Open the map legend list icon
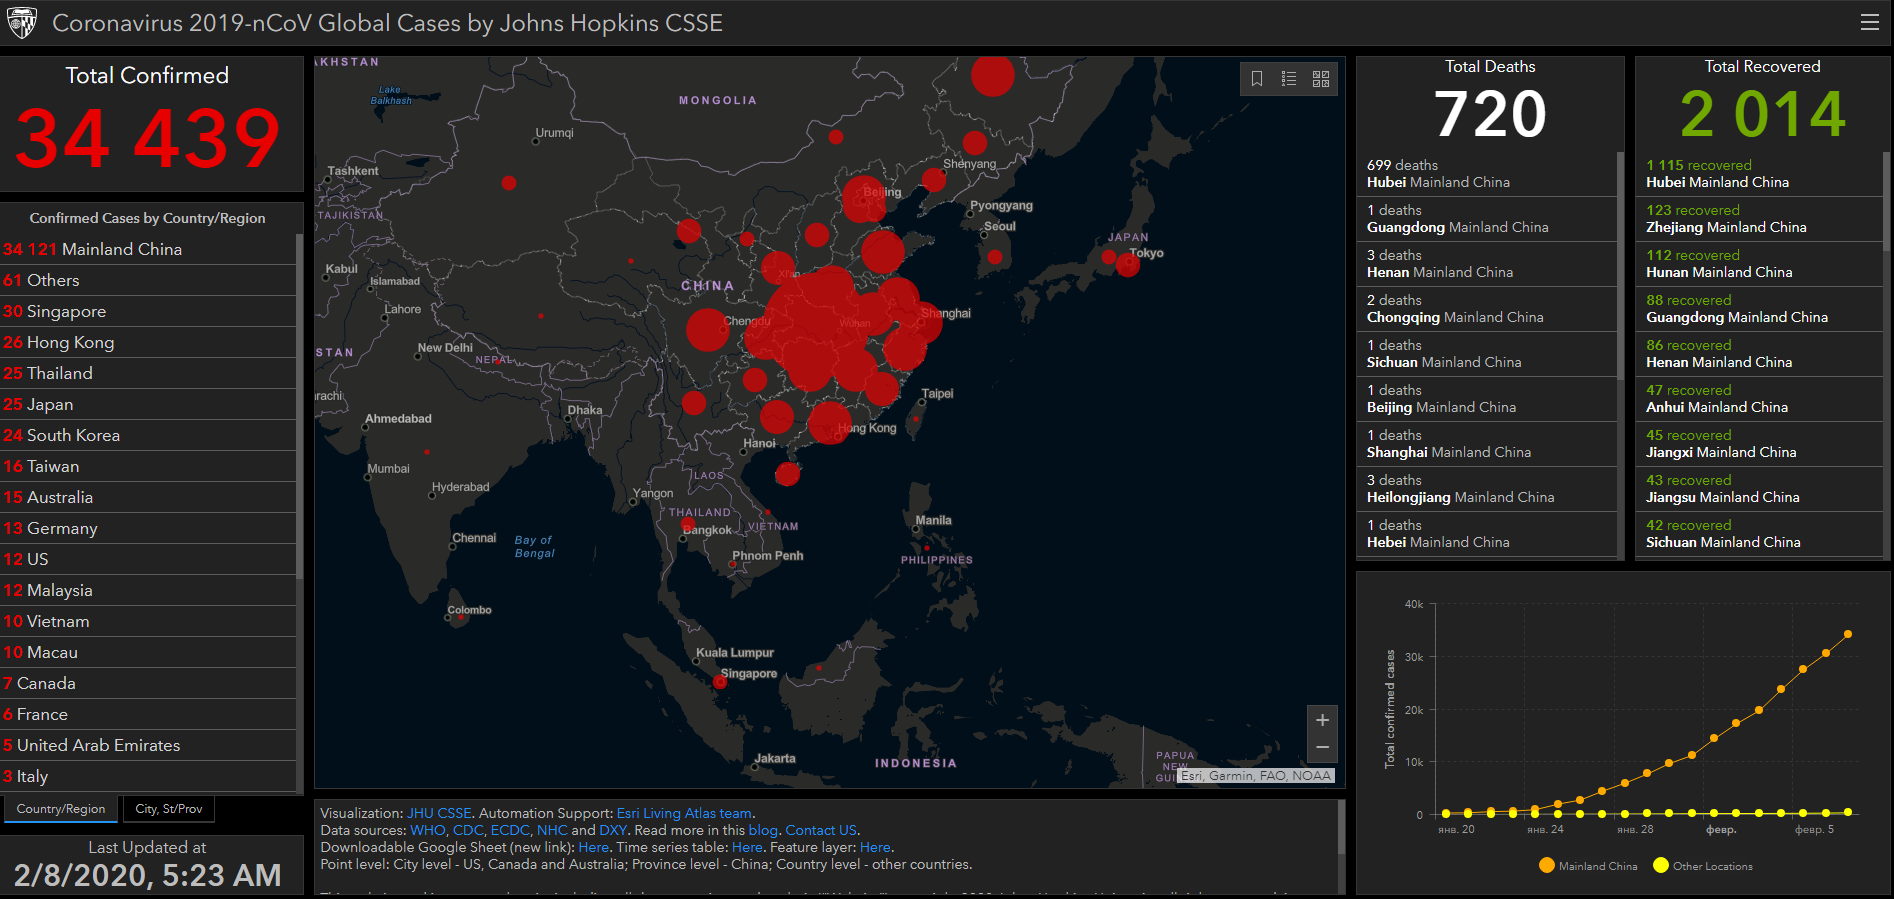 (1289, 78)
